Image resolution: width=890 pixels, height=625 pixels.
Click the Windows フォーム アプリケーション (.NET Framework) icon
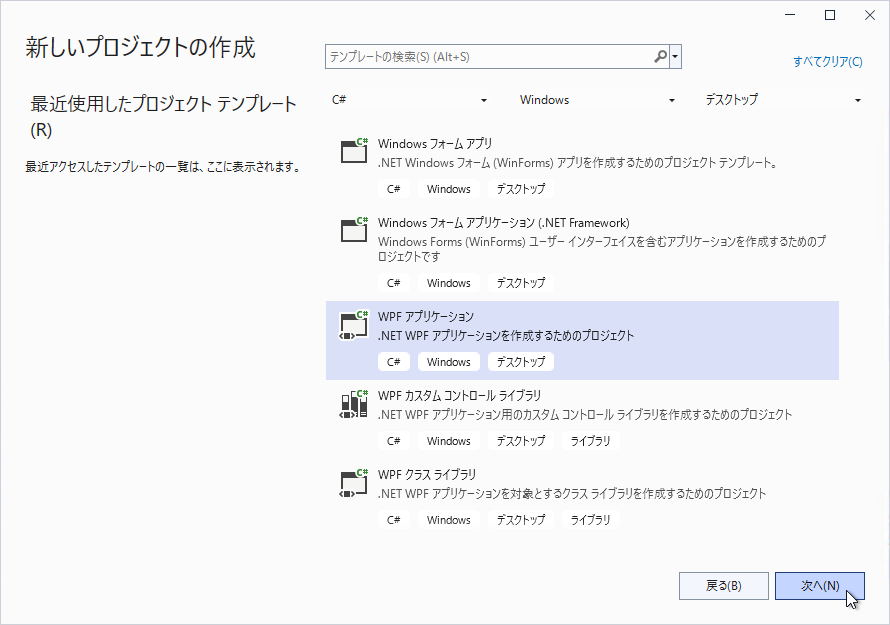(354, 229)
